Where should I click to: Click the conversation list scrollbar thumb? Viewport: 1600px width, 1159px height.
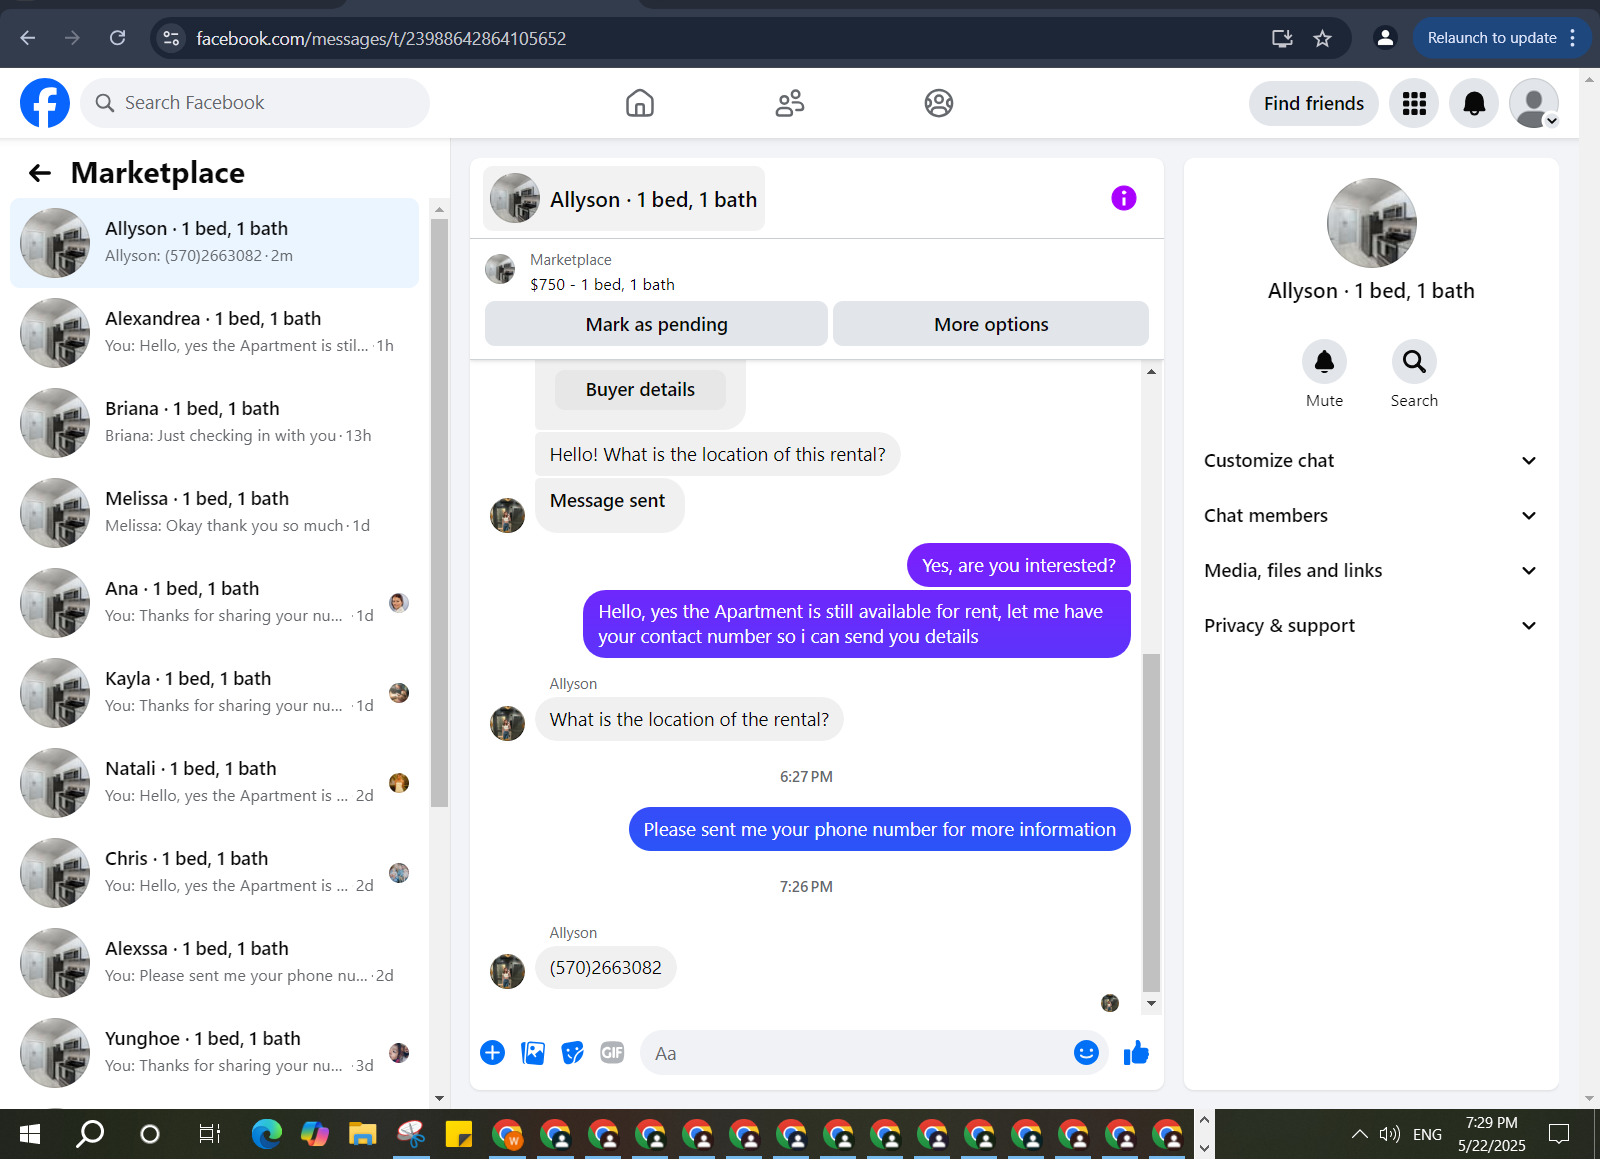pos(439,512)
